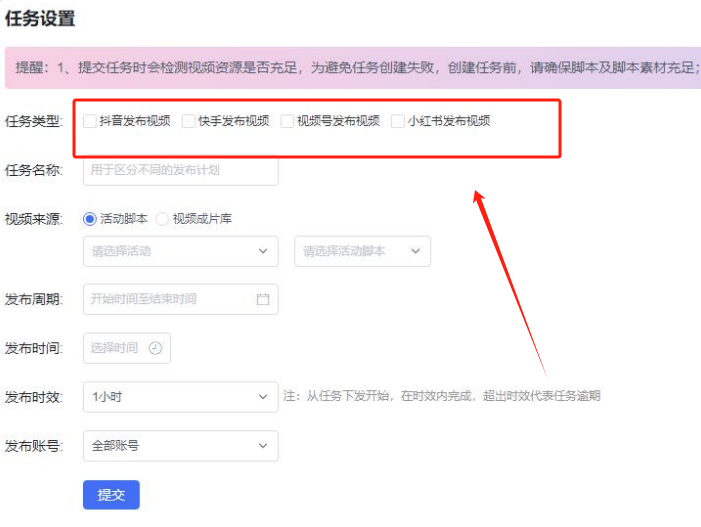Screen dimensions: 701x527
Task: Check the 快手发布视频 checkbox
Action: [189, 121]
